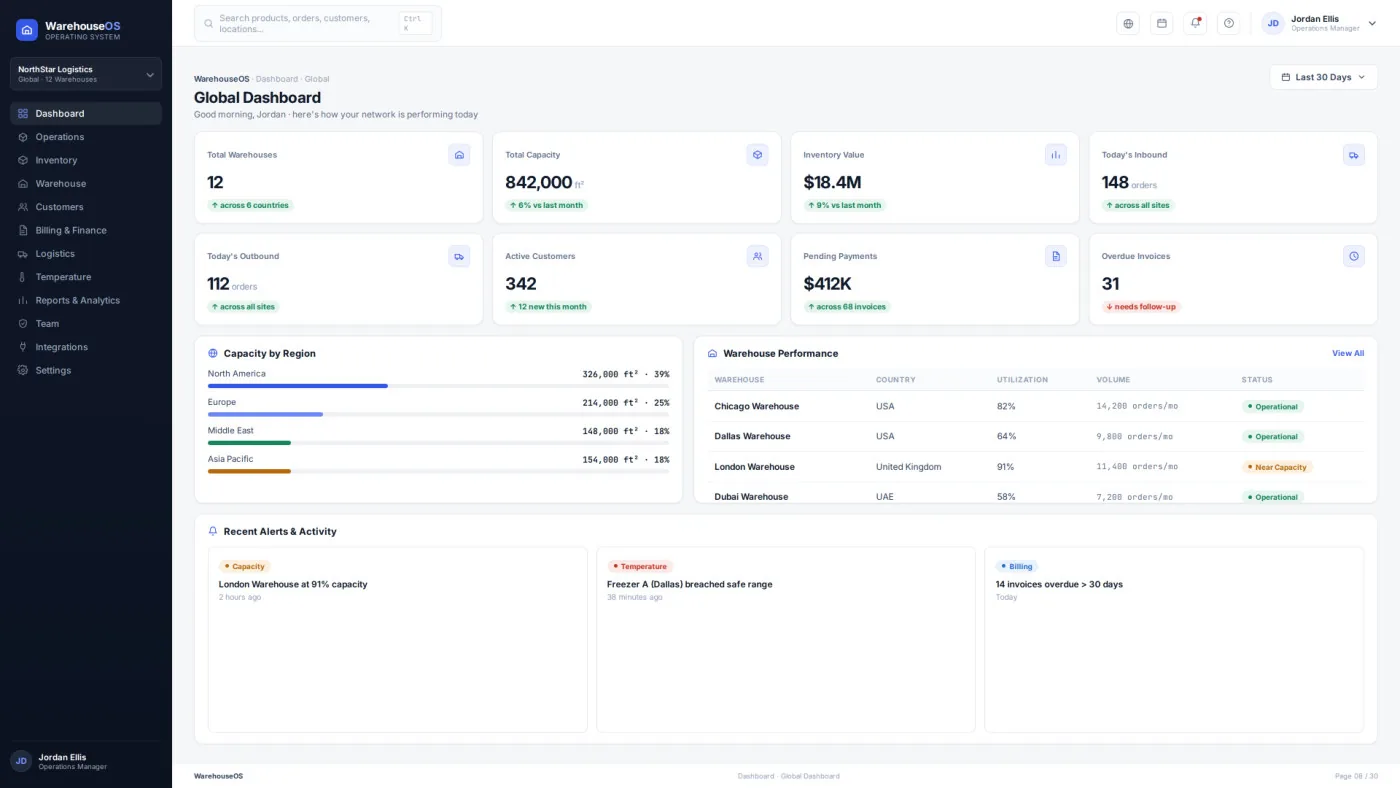Click the JD avatar in sidebar footer

tap(21, 761)
